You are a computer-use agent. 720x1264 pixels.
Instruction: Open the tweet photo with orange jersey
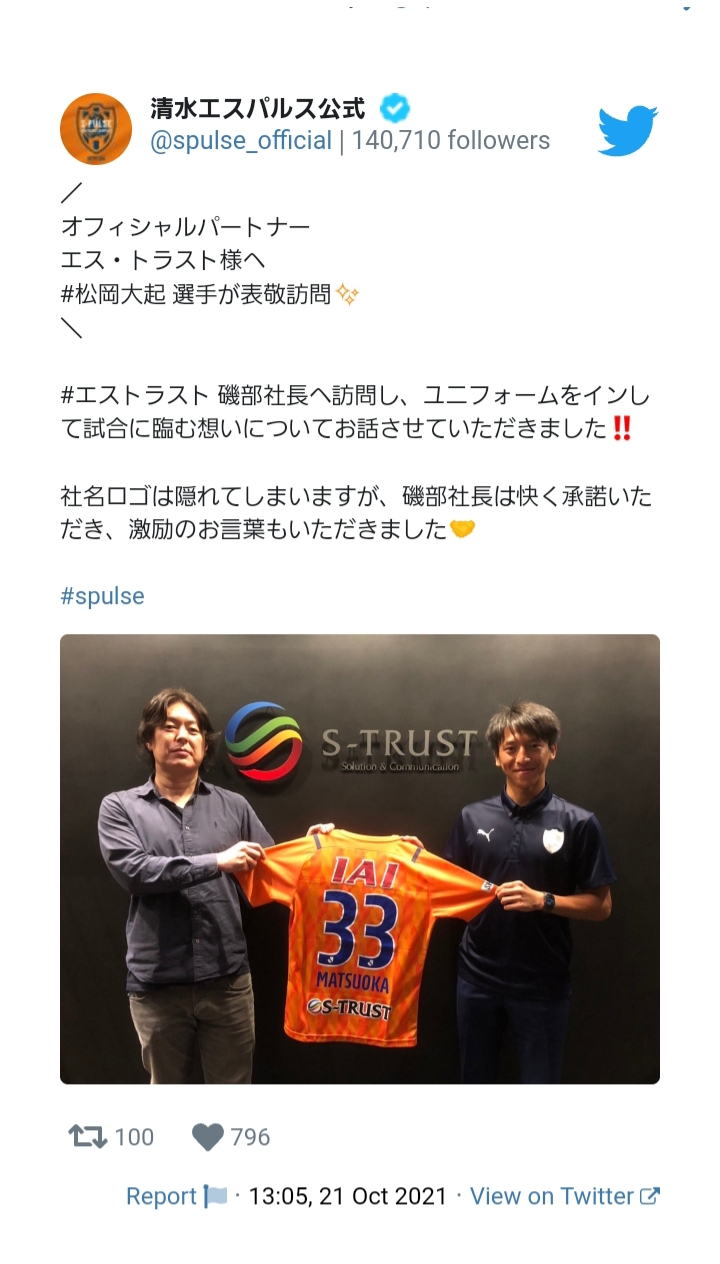pos(360,859)
